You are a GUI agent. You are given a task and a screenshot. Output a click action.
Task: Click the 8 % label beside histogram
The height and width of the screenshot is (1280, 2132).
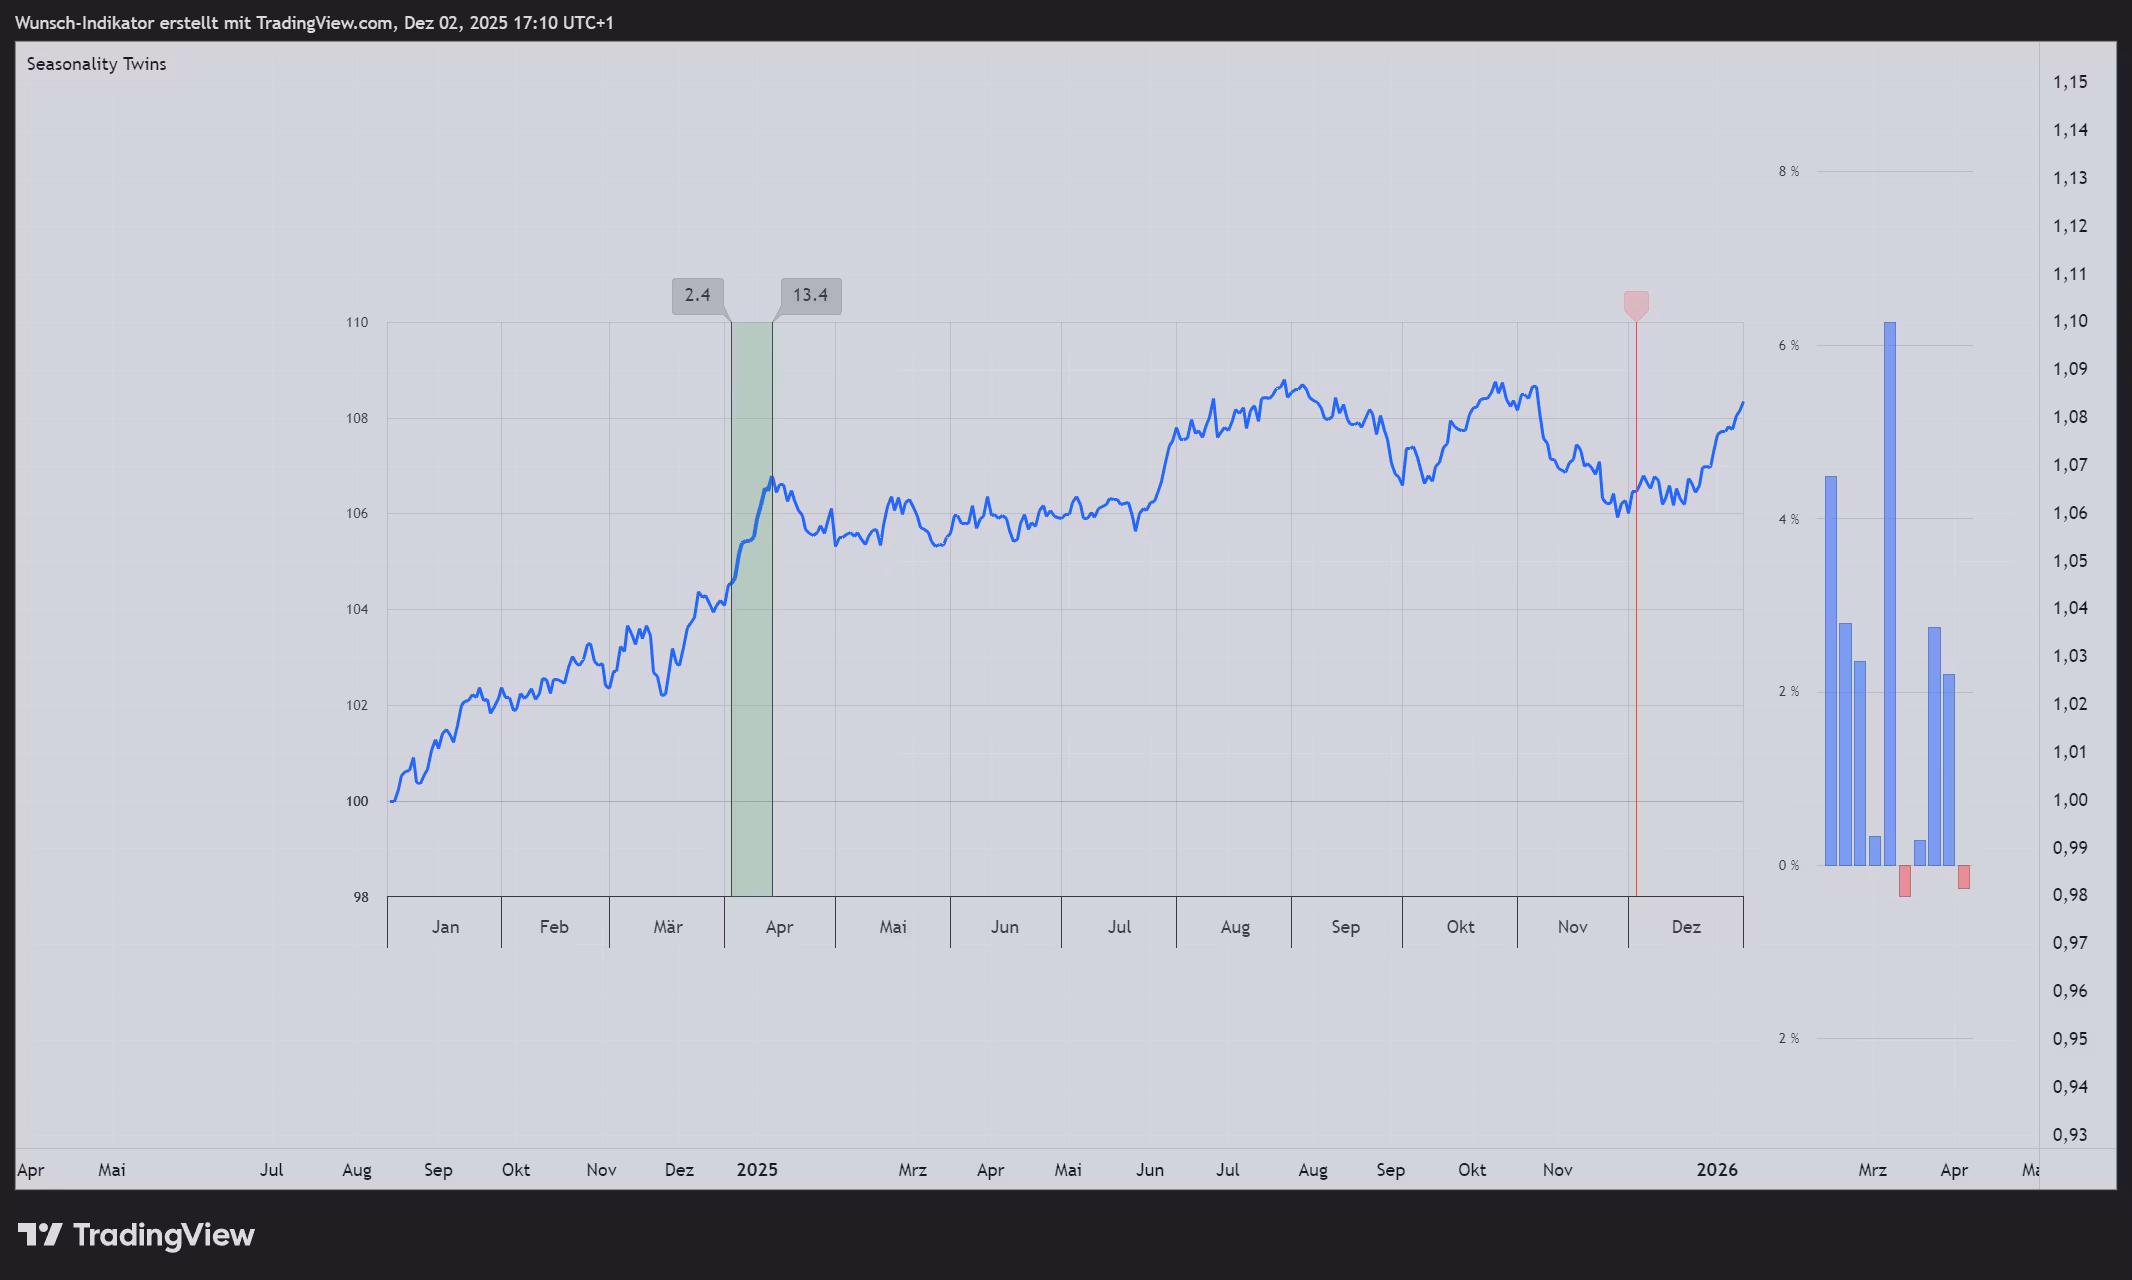(1788, 172)
